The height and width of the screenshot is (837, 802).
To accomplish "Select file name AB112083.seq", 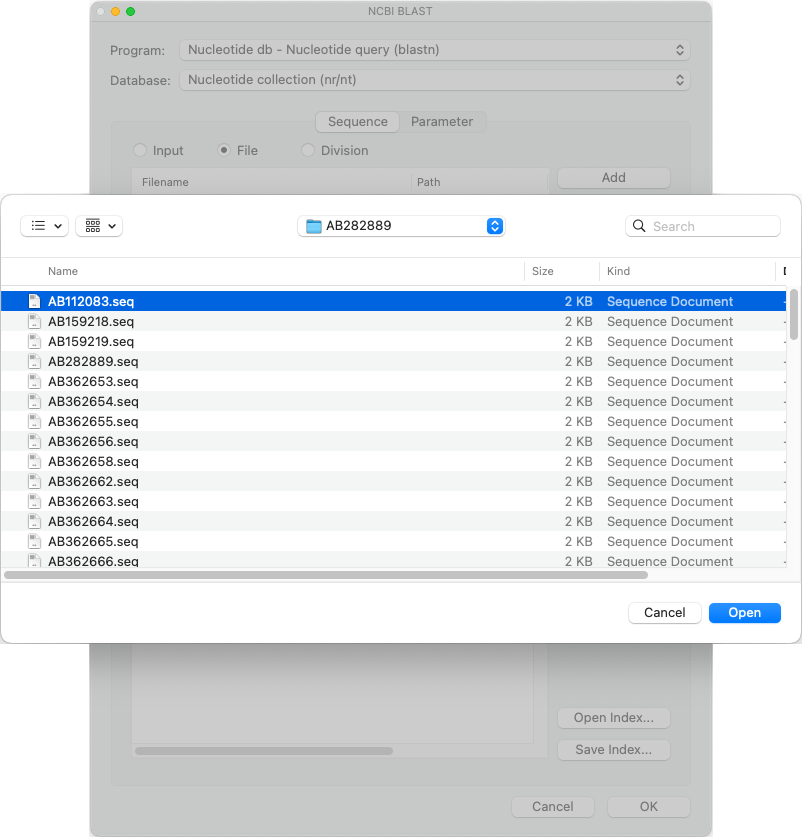I will coord(91,302).
